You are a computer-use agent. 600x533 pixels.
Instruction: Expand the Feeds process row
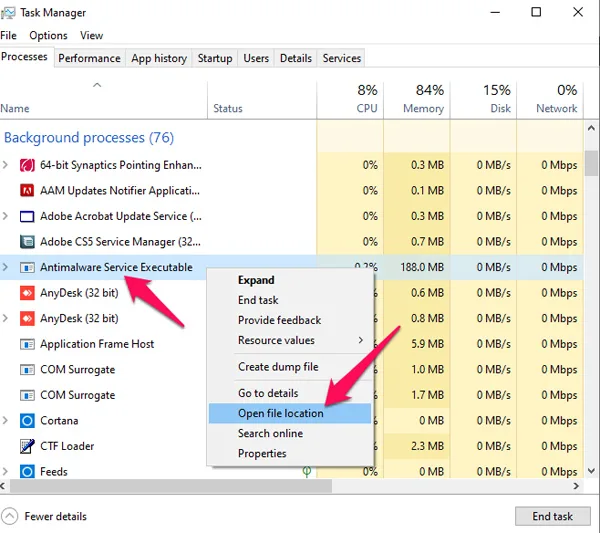[x=5, y=471]
